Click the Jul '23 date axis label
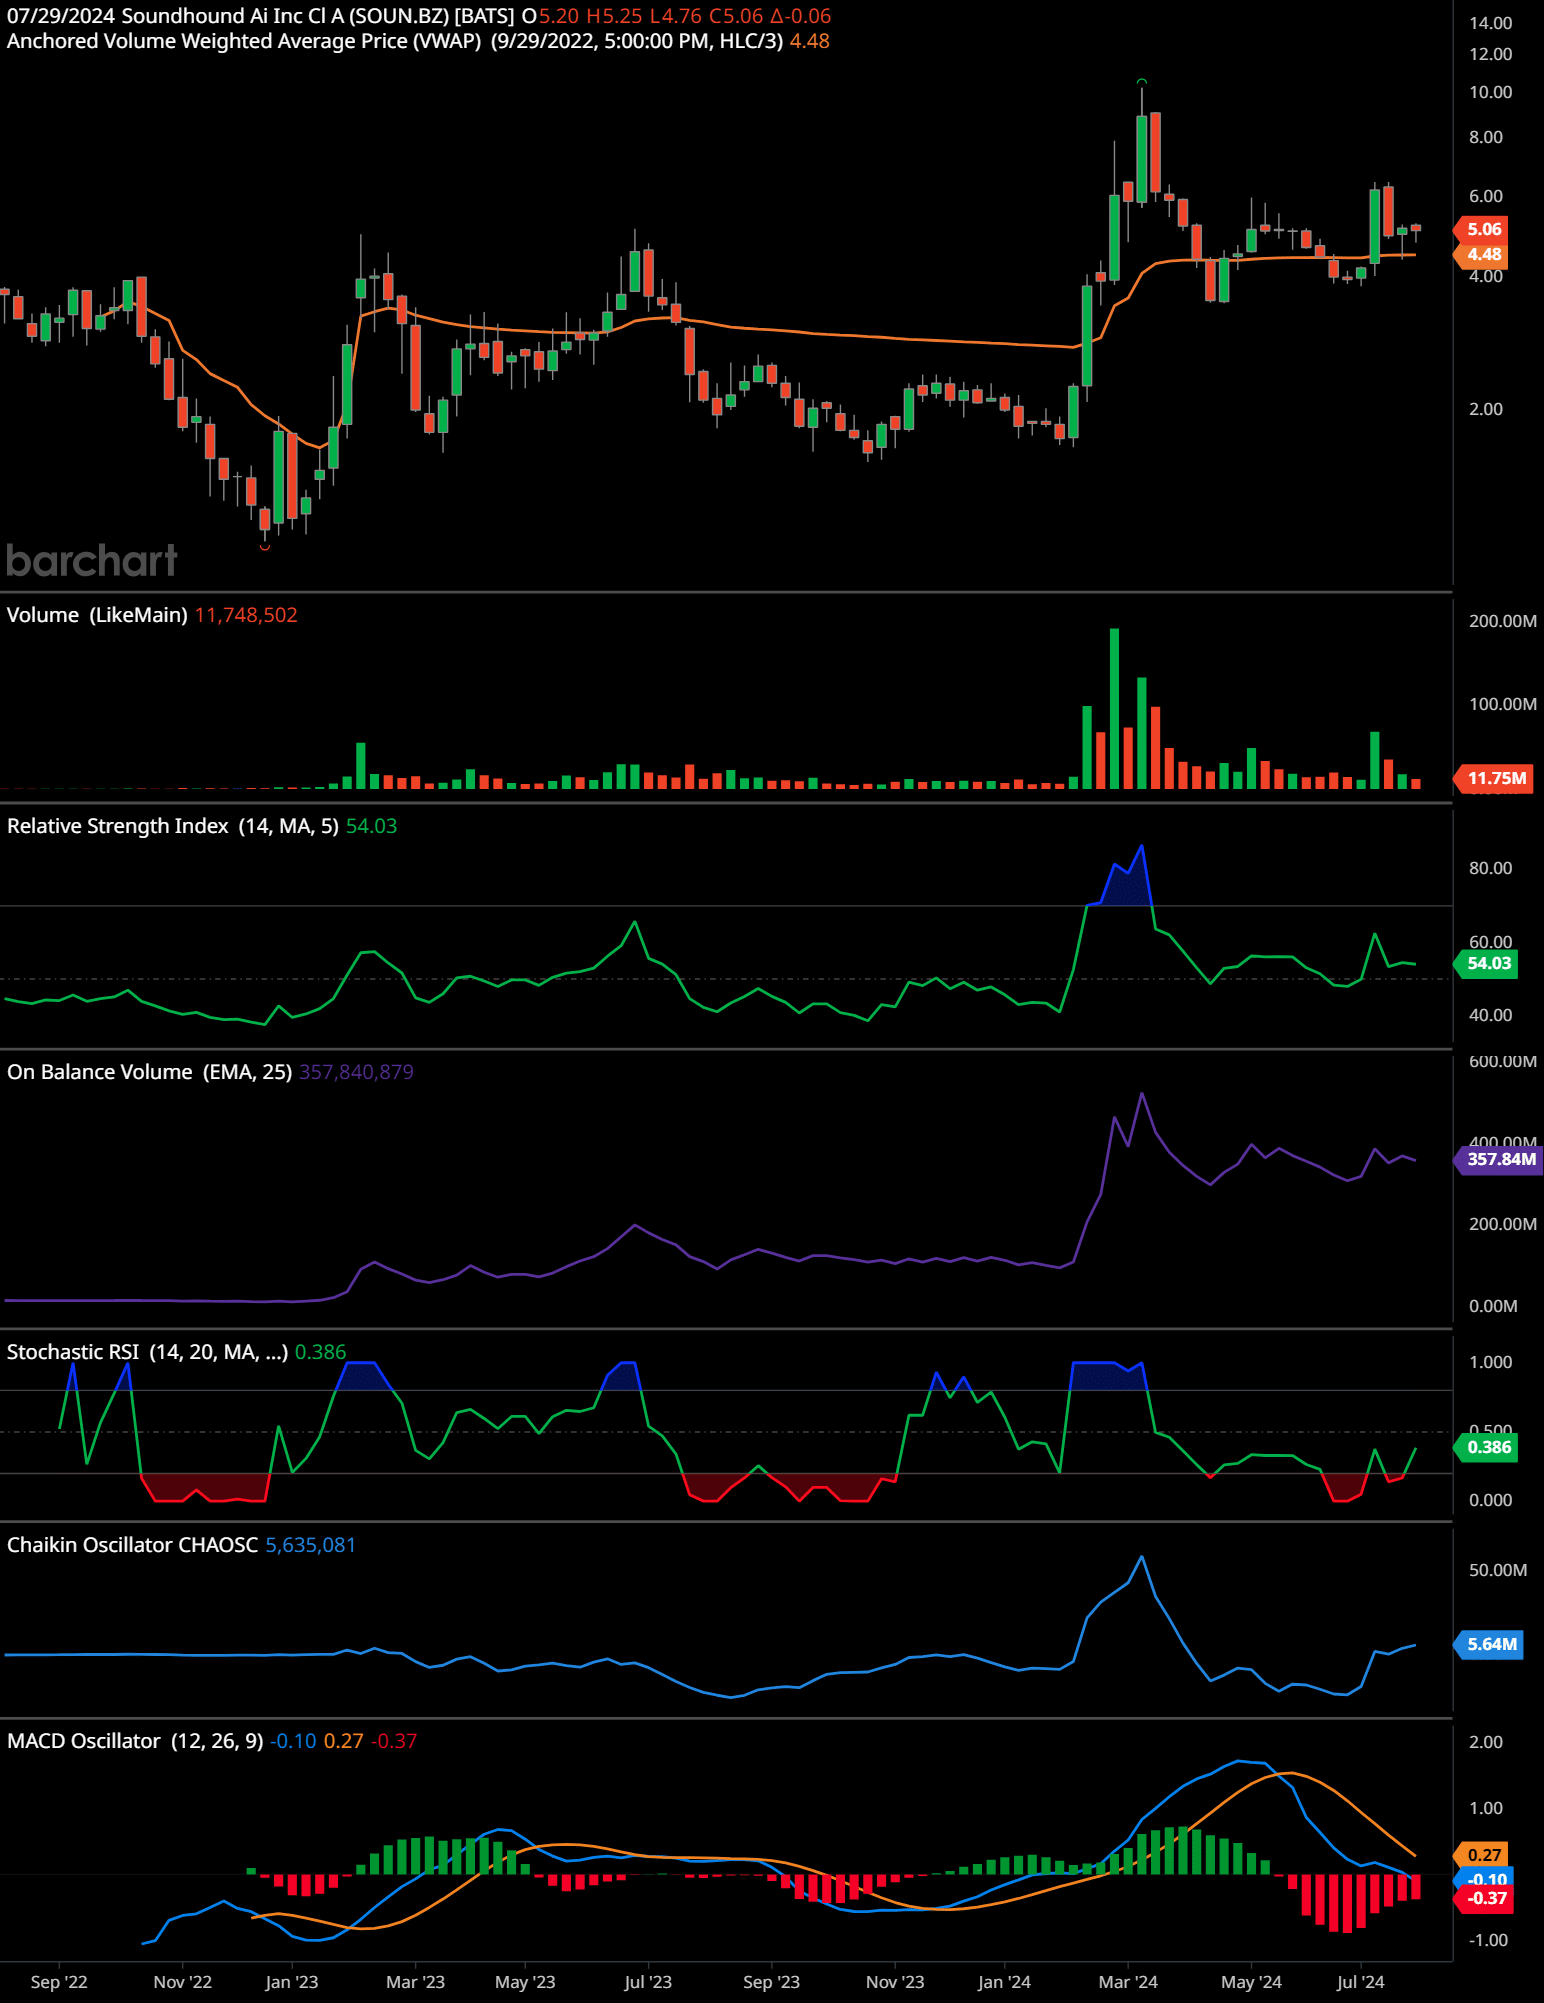1544x2003 pixels. pyautogui.click(x=648, y=1982)
